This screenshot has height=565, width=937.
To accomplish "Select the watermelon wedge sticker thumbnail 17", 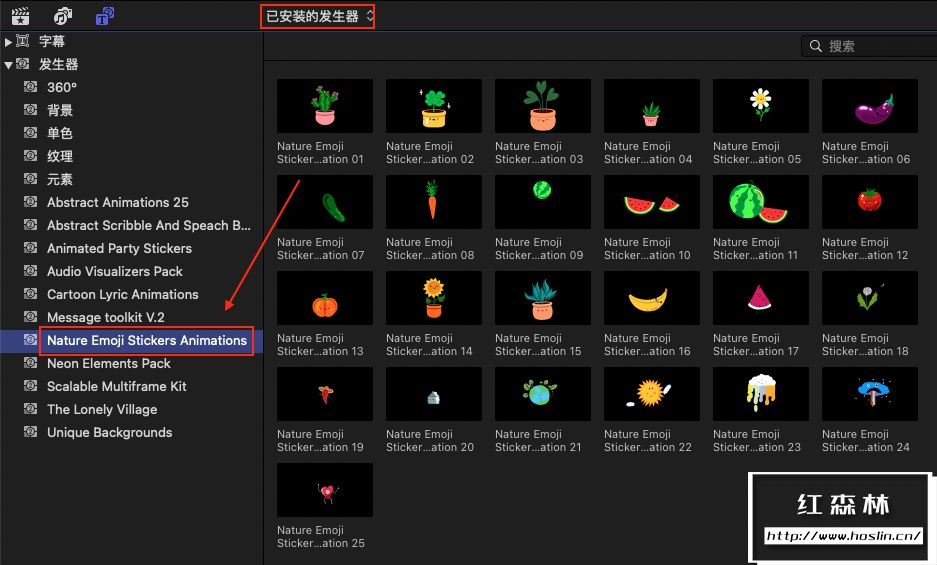I will [761, 298].
